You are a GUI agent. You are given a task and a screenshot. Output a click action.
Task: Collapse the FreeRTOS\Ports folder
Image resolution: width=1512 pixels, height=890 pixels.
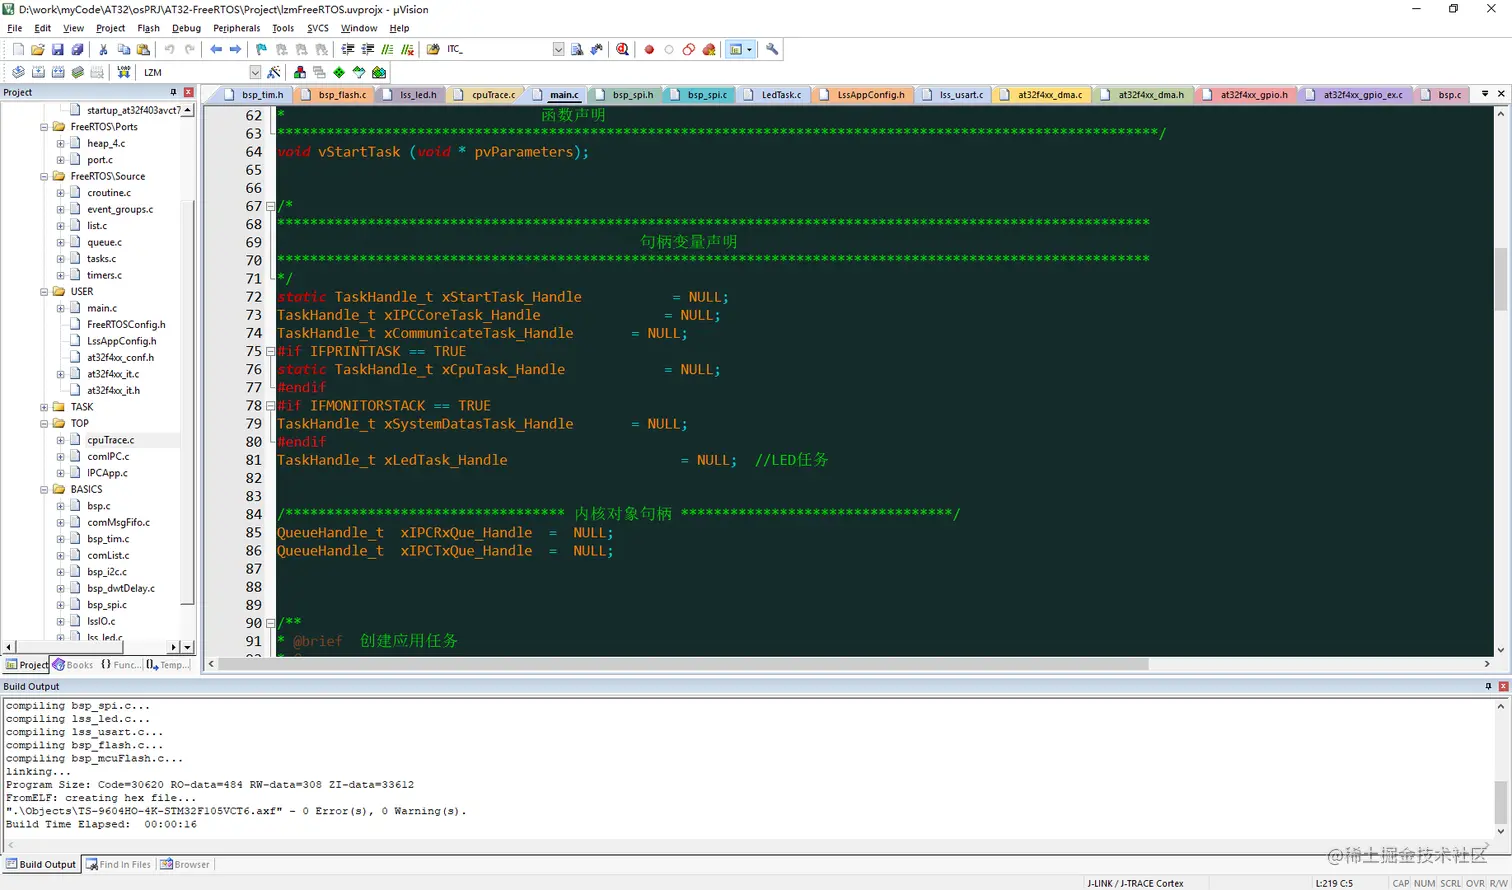tap(44, 127)
